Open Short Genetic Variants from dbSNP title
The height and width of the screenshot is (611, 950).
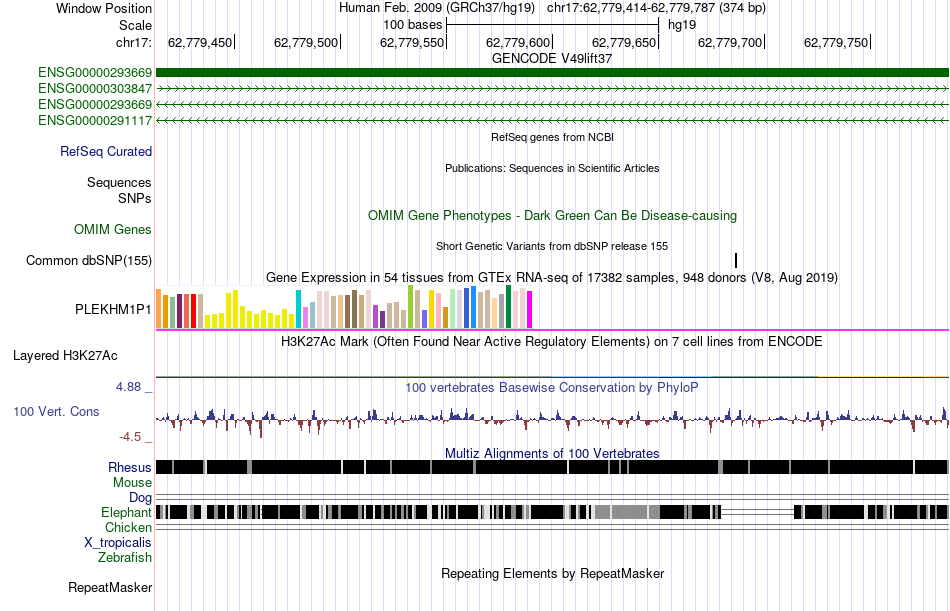552,247
